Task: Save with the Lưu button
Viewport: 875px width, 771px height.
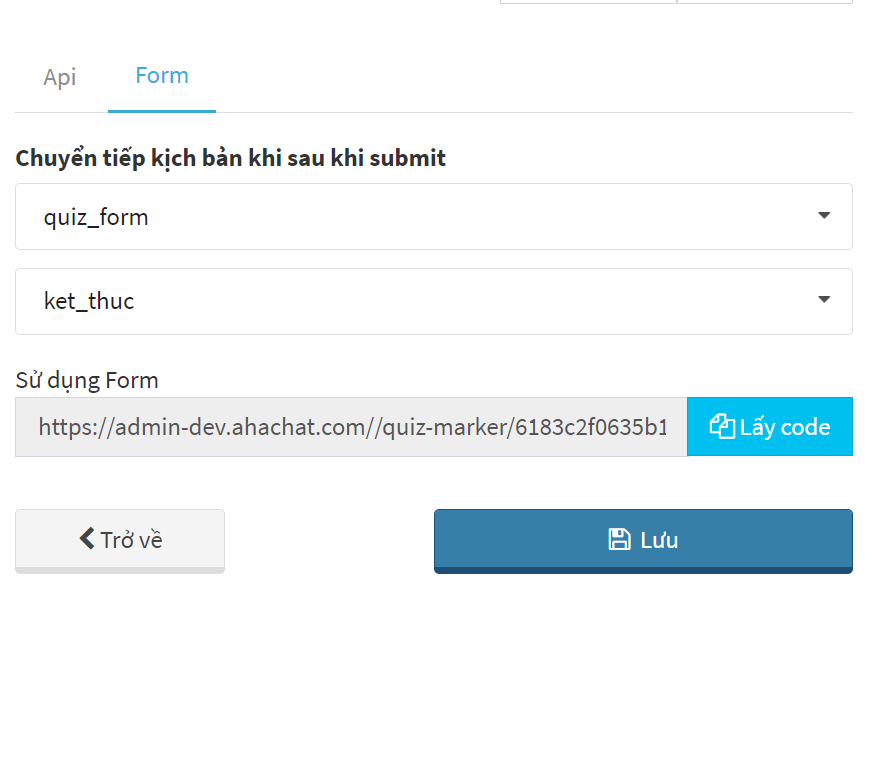Action: tap(643, 541)
